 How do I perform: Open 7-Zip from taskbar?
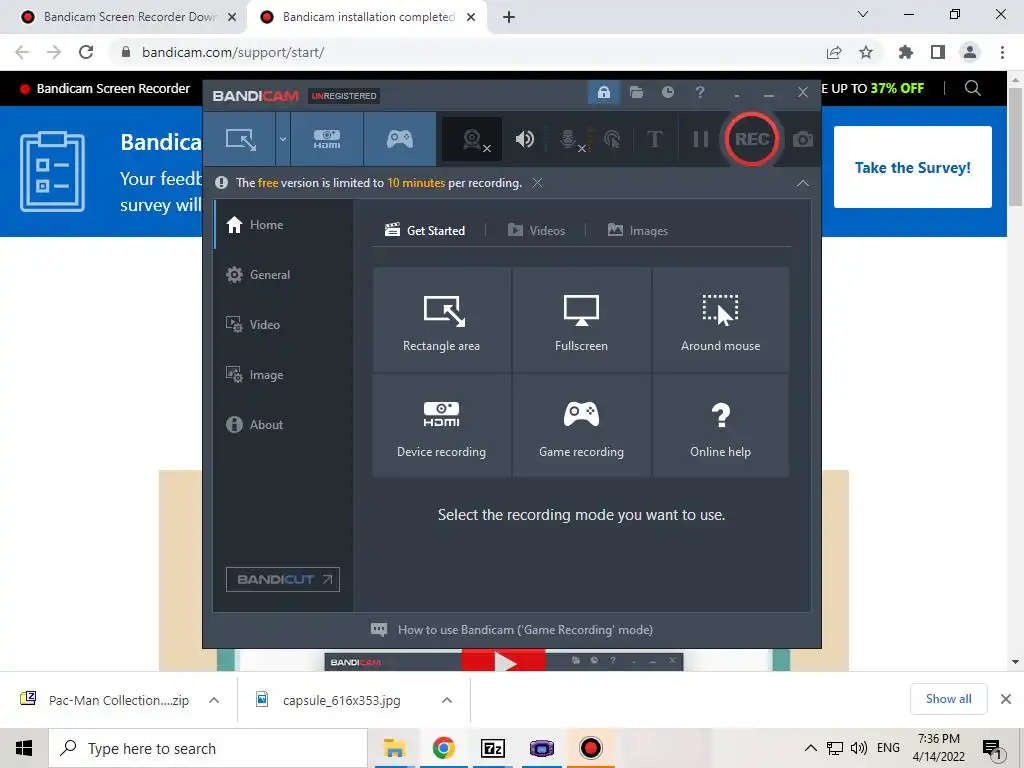coord(493,748)
